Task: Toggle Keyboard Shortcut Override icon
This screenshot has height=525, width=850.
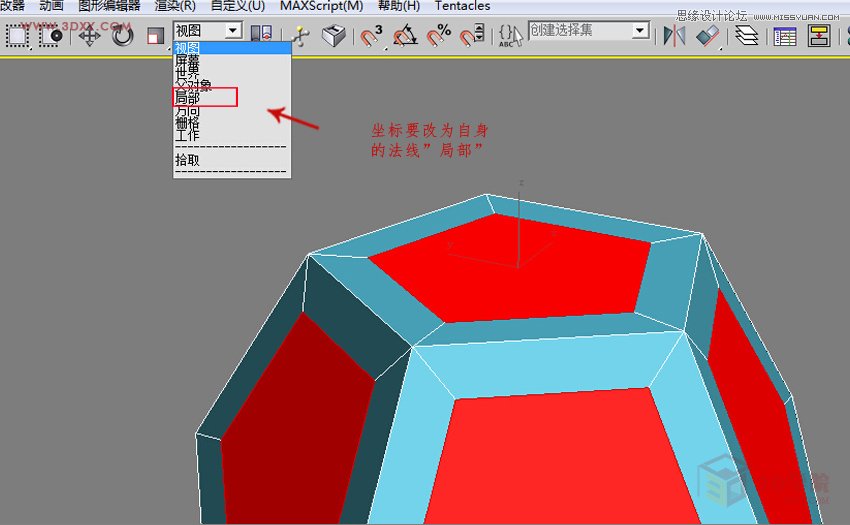Action: [333, 36]
